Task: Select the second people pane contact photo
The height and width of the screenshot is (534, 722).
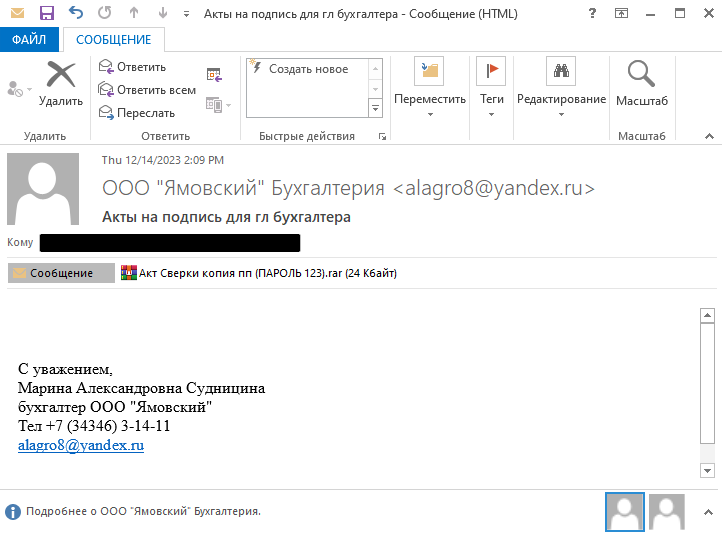Action: [x=667, y=512]
